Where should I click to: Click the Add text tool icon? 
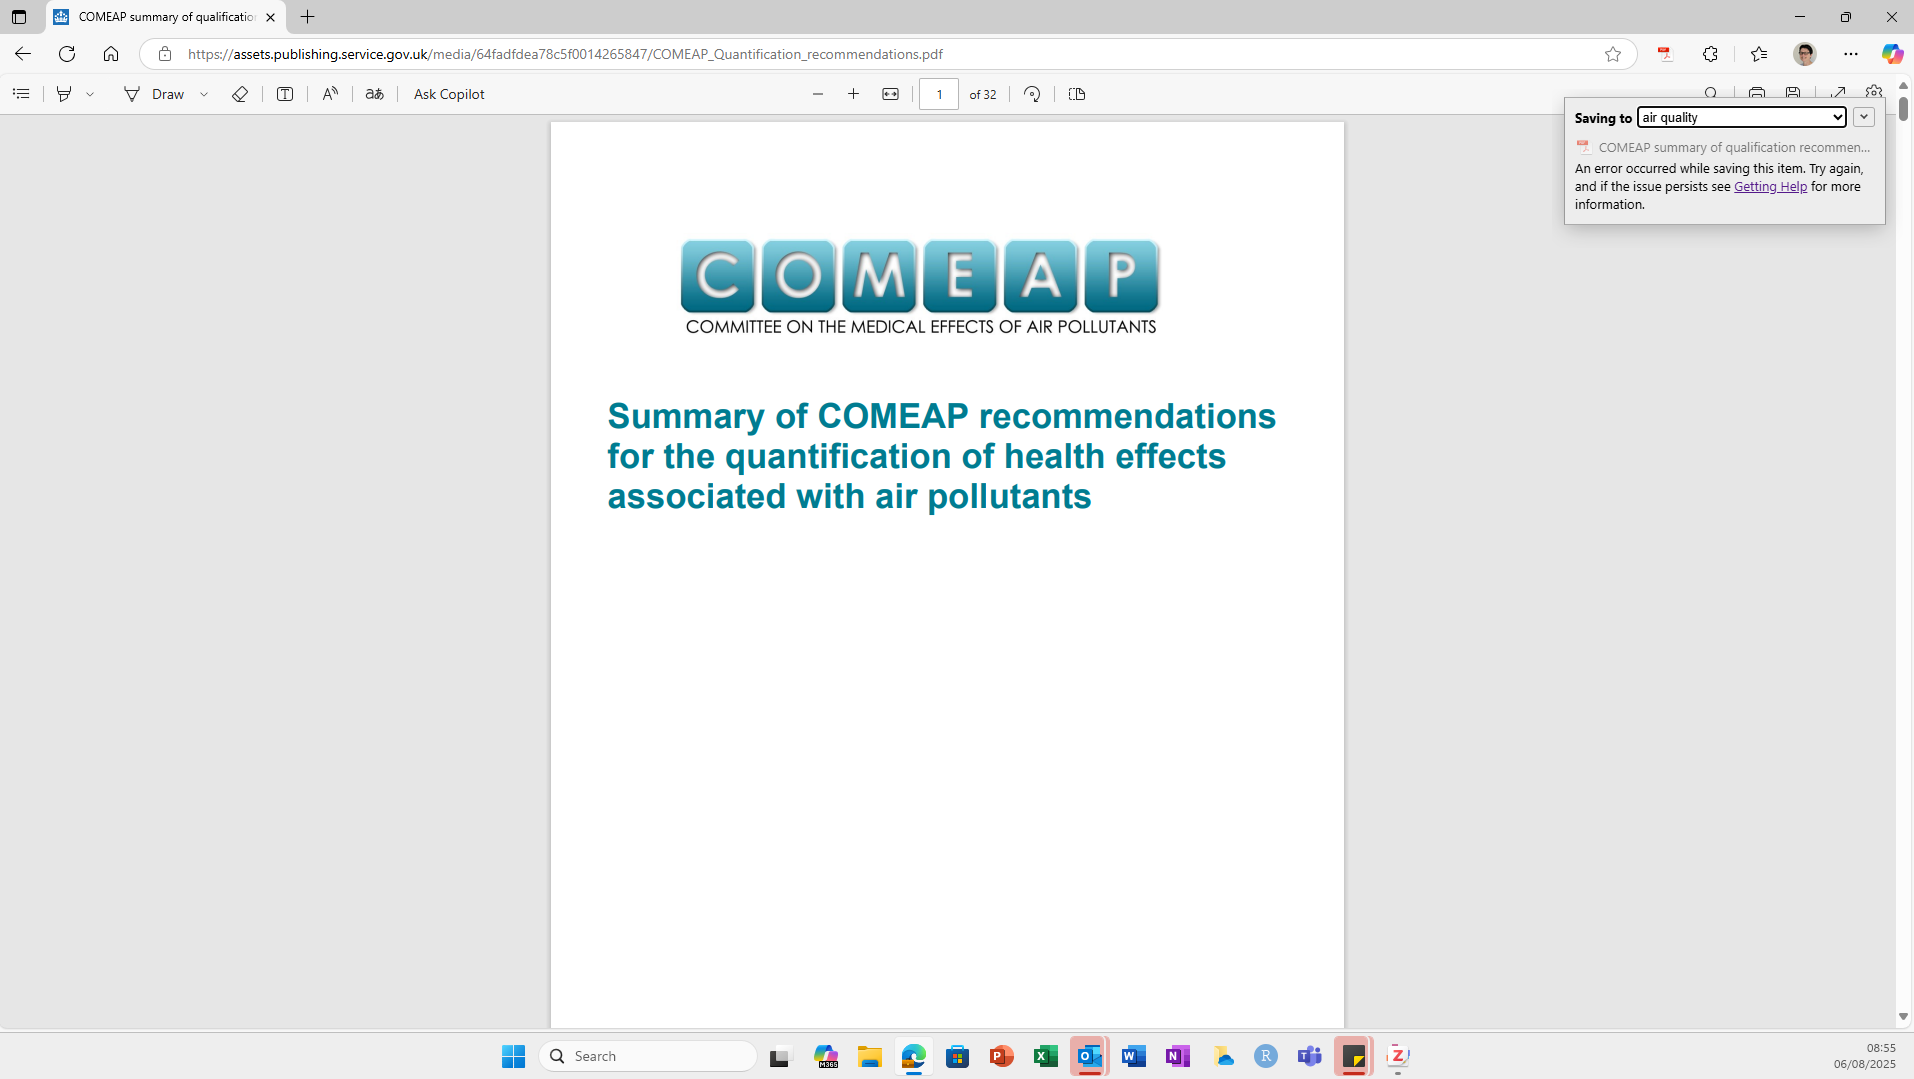tap(285, 94)
